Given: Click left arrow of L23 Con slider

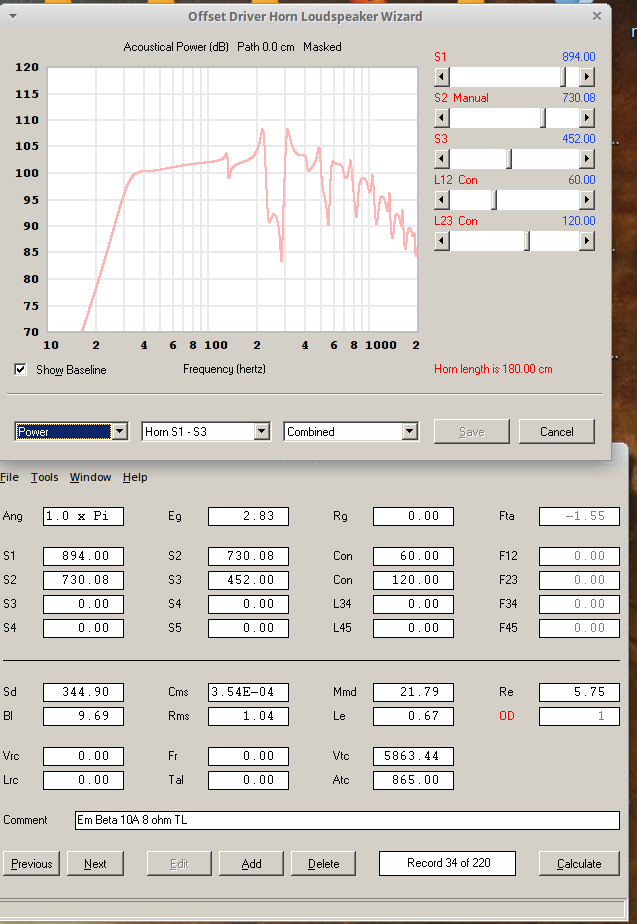Looking at the screenshot, I should [442, 240].
